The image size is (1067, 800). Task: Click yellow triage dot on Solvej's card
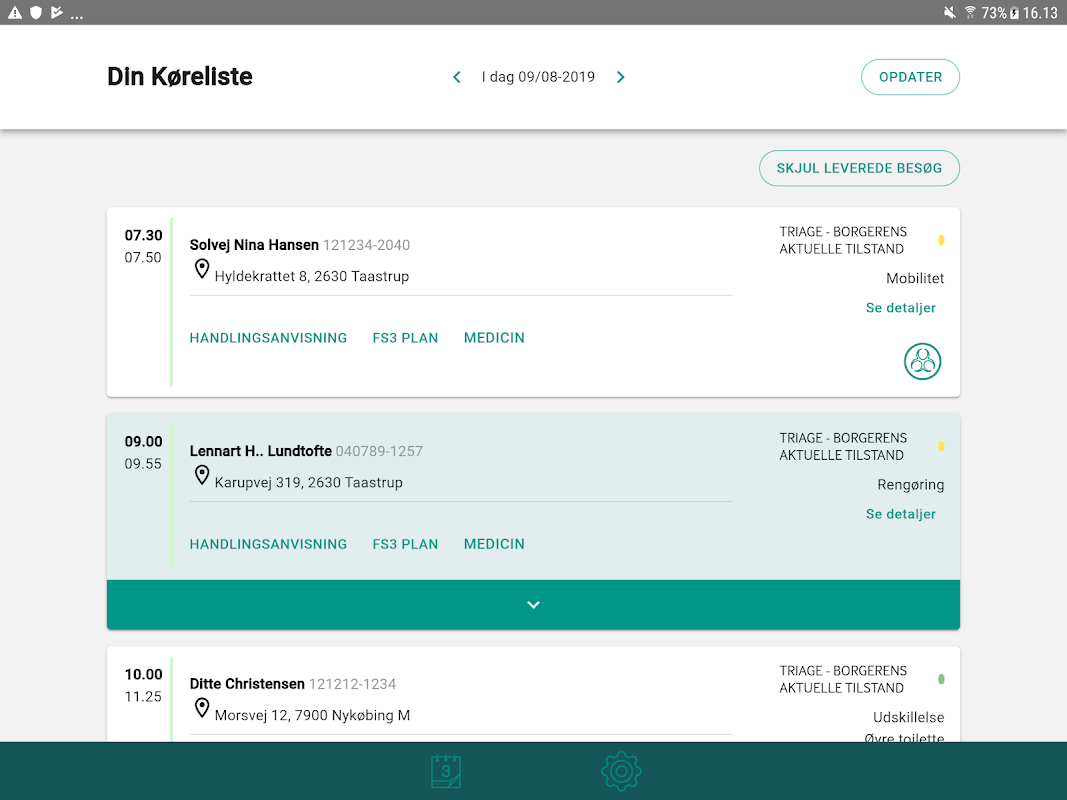click(941, 240)
